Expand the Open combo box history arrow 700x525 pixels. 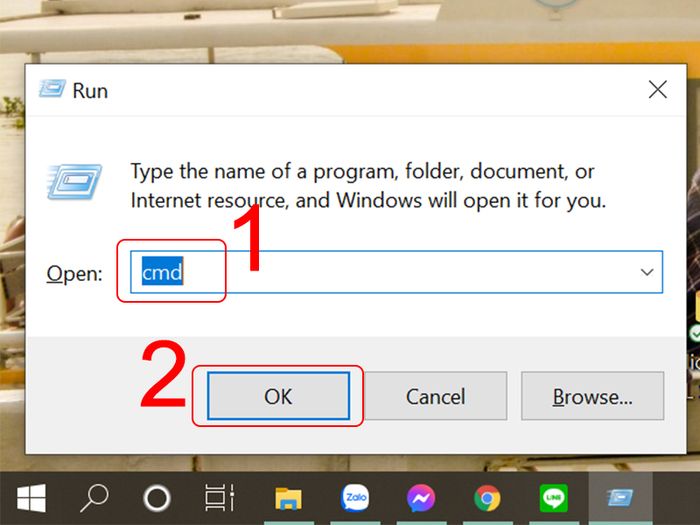click(647, 272)
